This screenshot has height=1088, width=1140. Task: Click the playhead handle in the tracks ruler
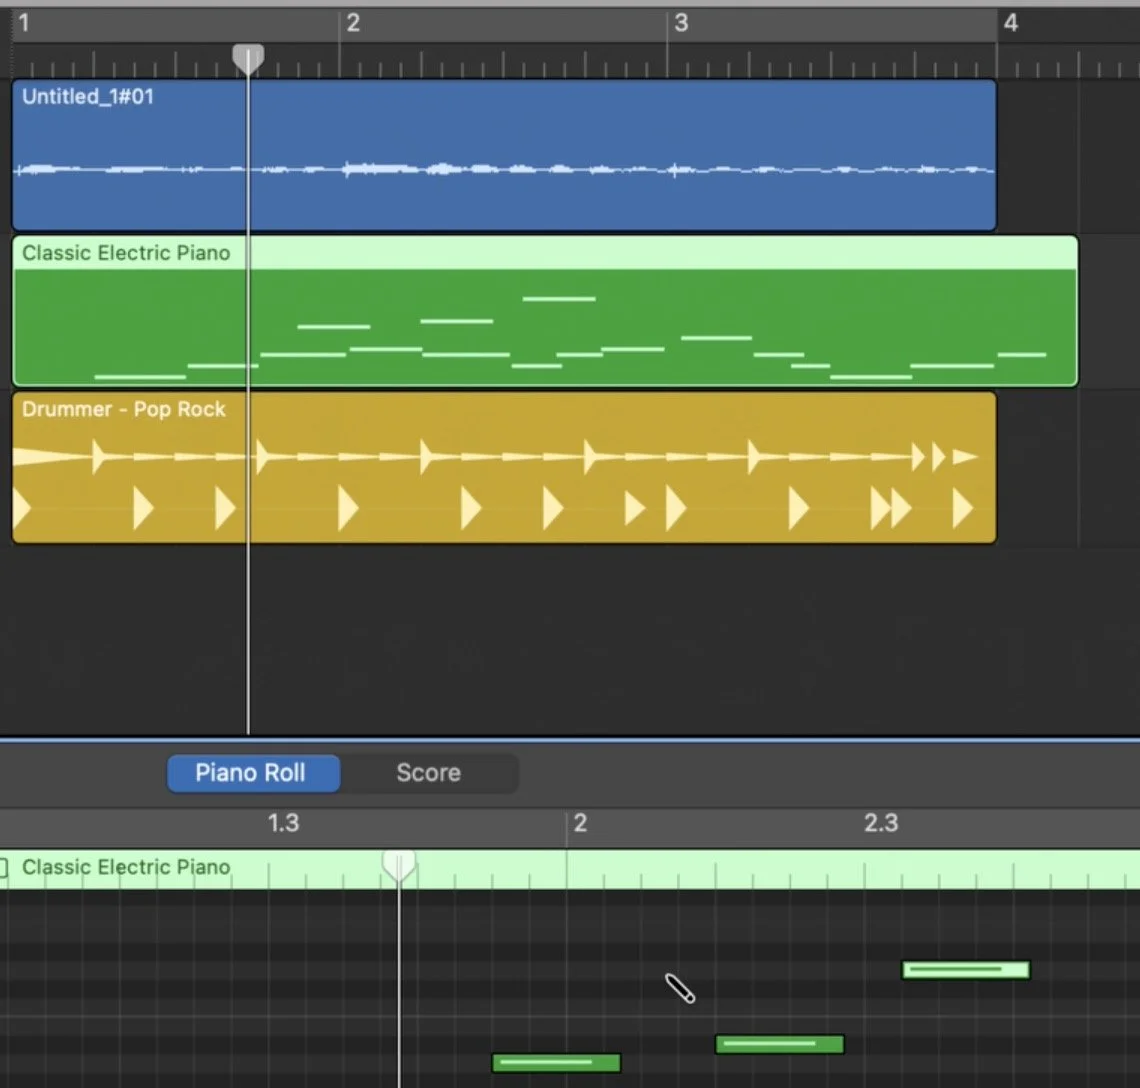pyautogui.click(x=248, y=59)
